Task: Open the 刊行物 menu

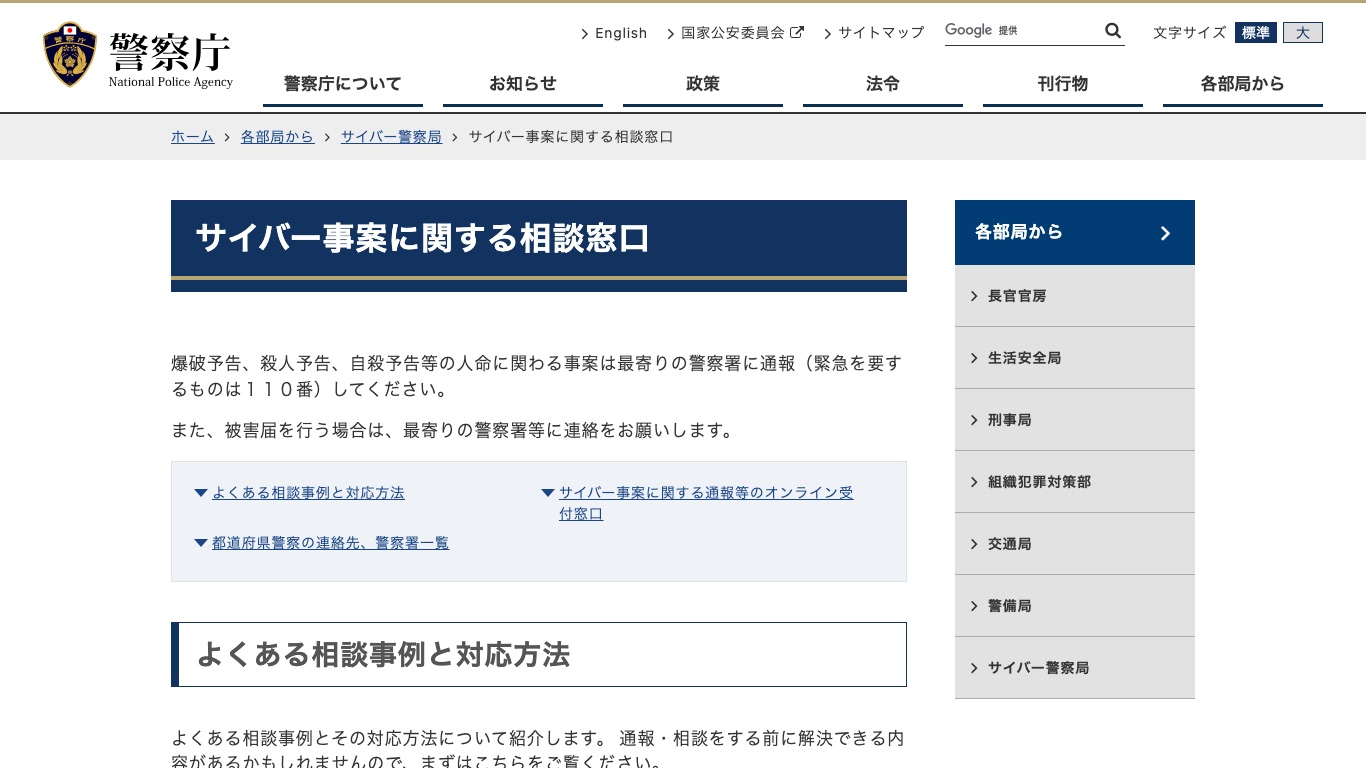Action: tap(1063, 85)
